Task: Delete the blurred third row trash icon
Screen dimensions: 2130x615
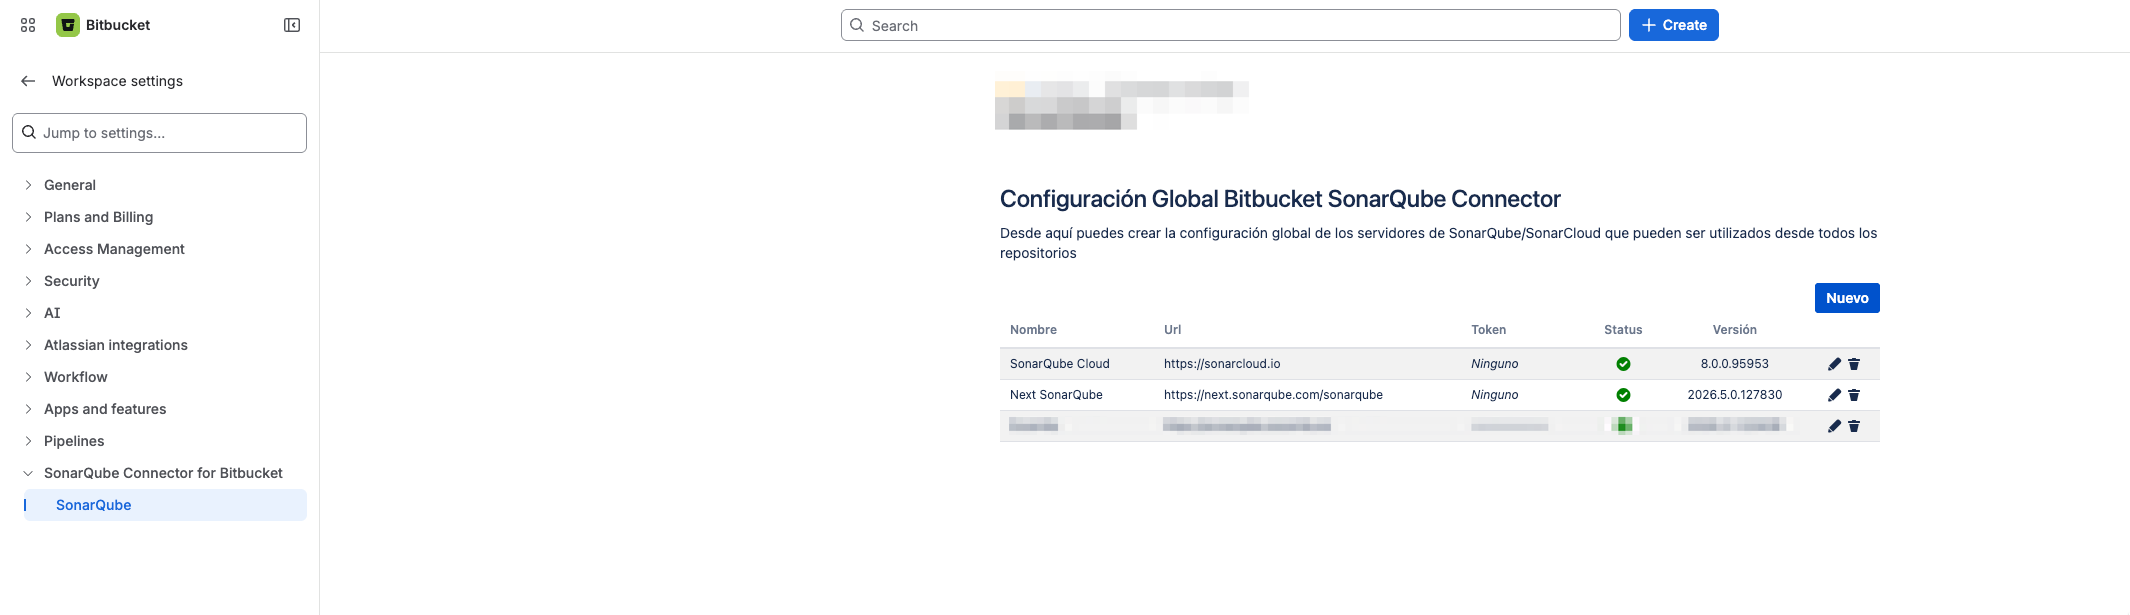Action: (1854, 426)
